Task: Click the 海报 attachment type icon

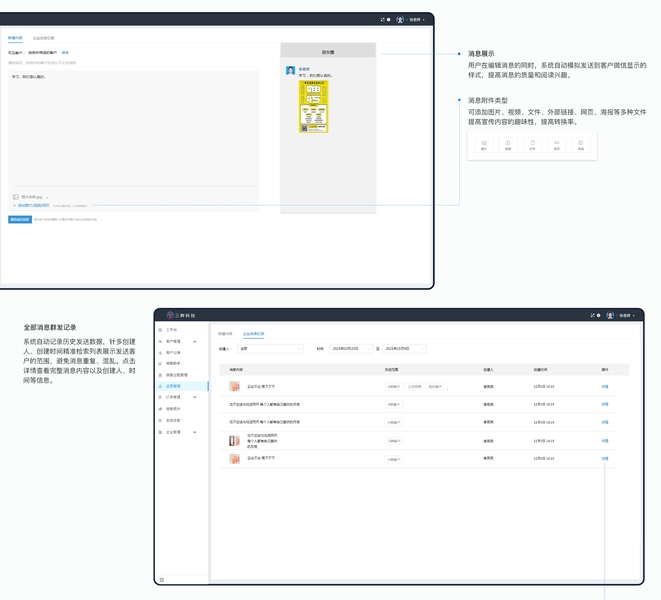Action: 581,145
